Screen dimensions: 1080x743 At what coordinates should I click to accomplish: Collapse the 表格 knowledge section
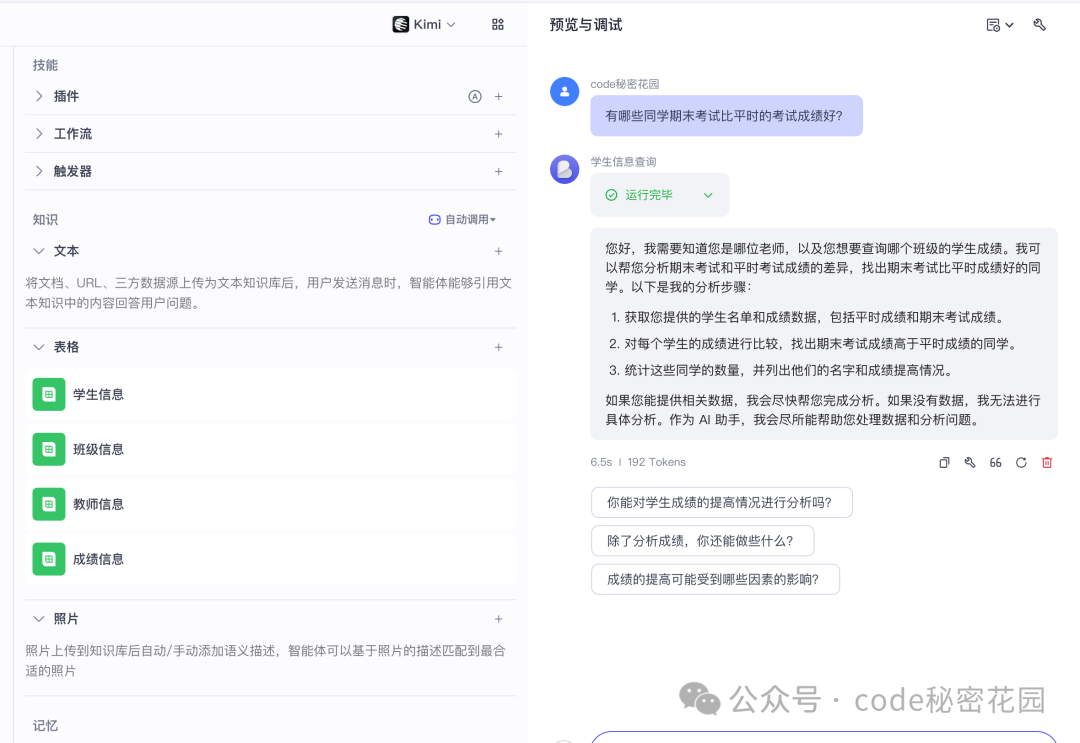coord(38,346)
